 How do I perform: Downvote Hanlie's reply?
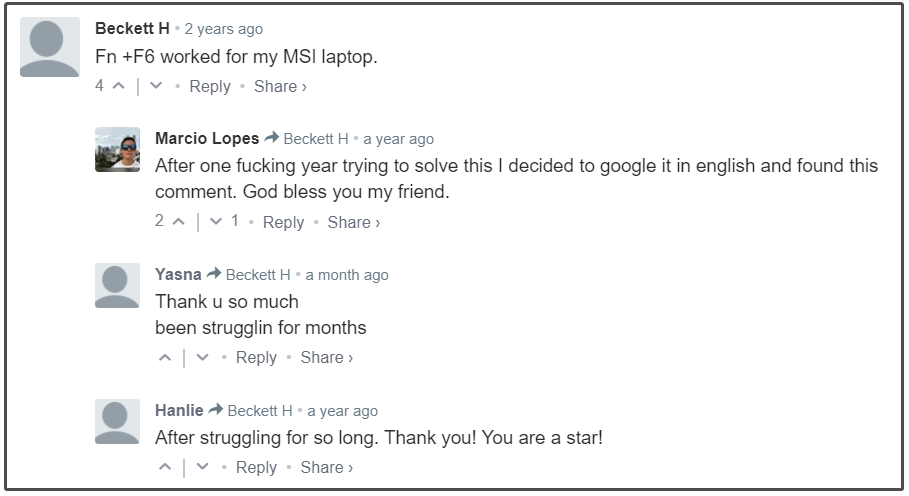tap(202, 467)
